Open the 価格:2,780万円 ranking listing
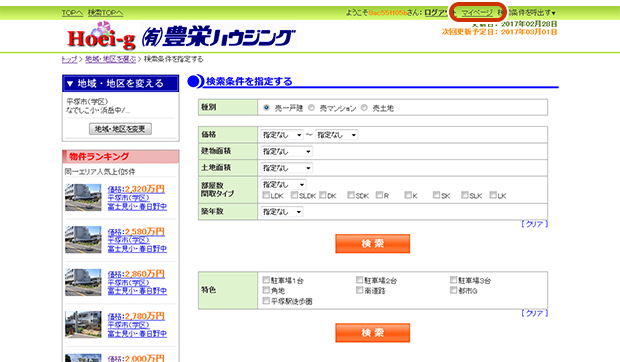This screenshot has width=620, height=362. 136,316
